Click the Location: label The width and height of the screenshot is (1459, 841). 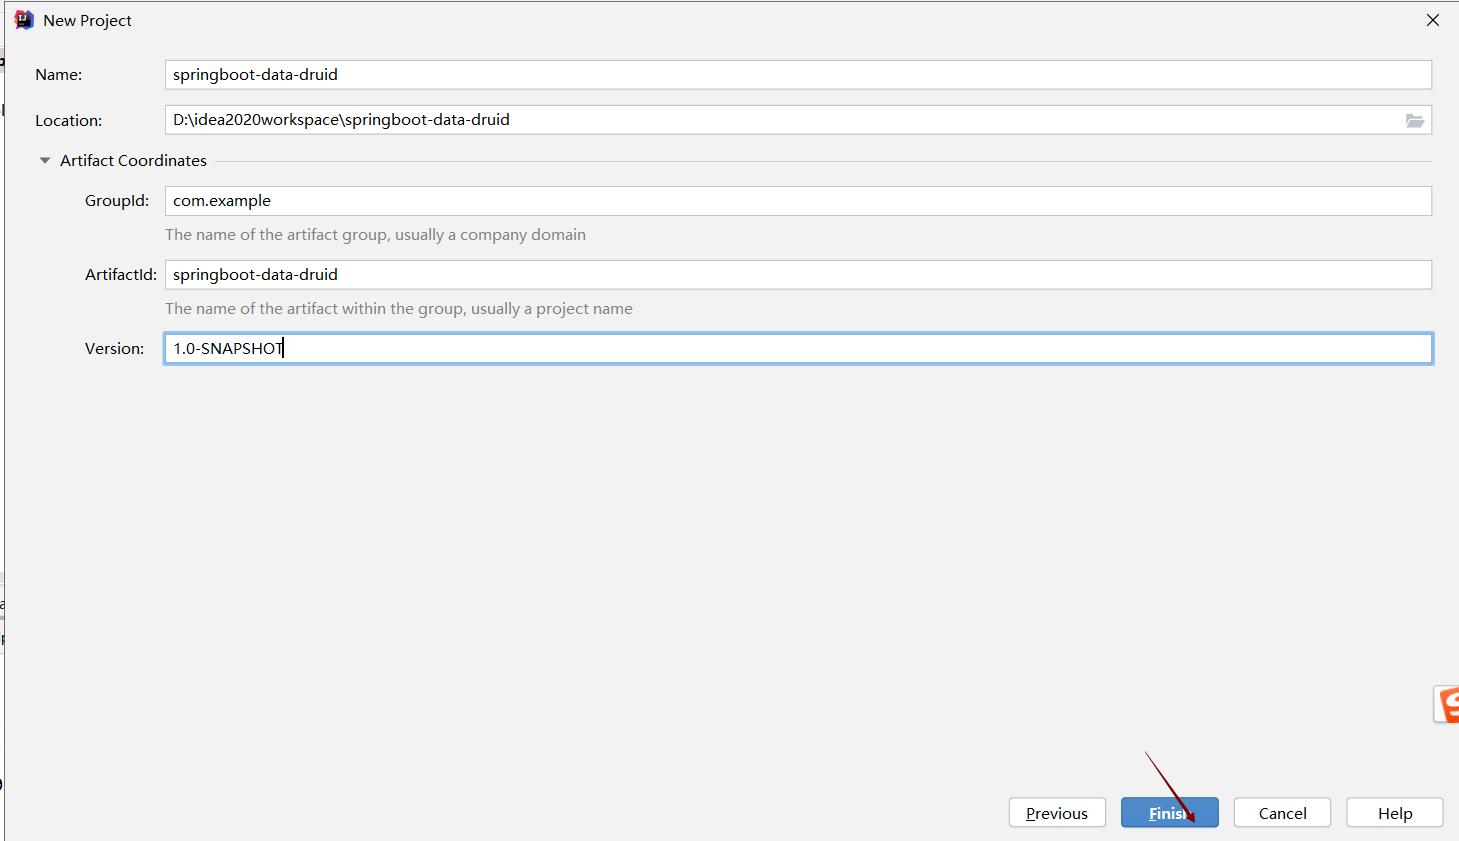click(69, 121)
